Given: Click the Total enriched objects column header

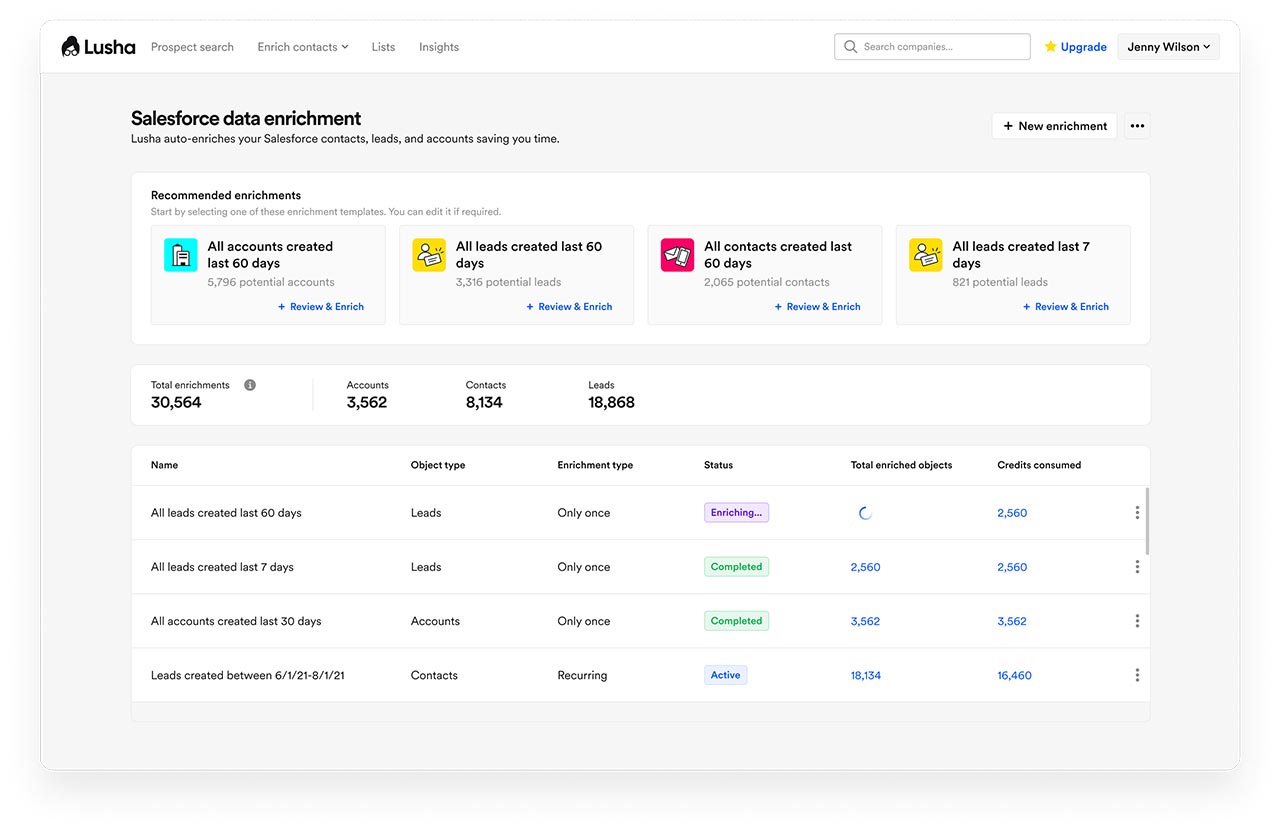Looking at the screenshot, I should tap(901, 465).
